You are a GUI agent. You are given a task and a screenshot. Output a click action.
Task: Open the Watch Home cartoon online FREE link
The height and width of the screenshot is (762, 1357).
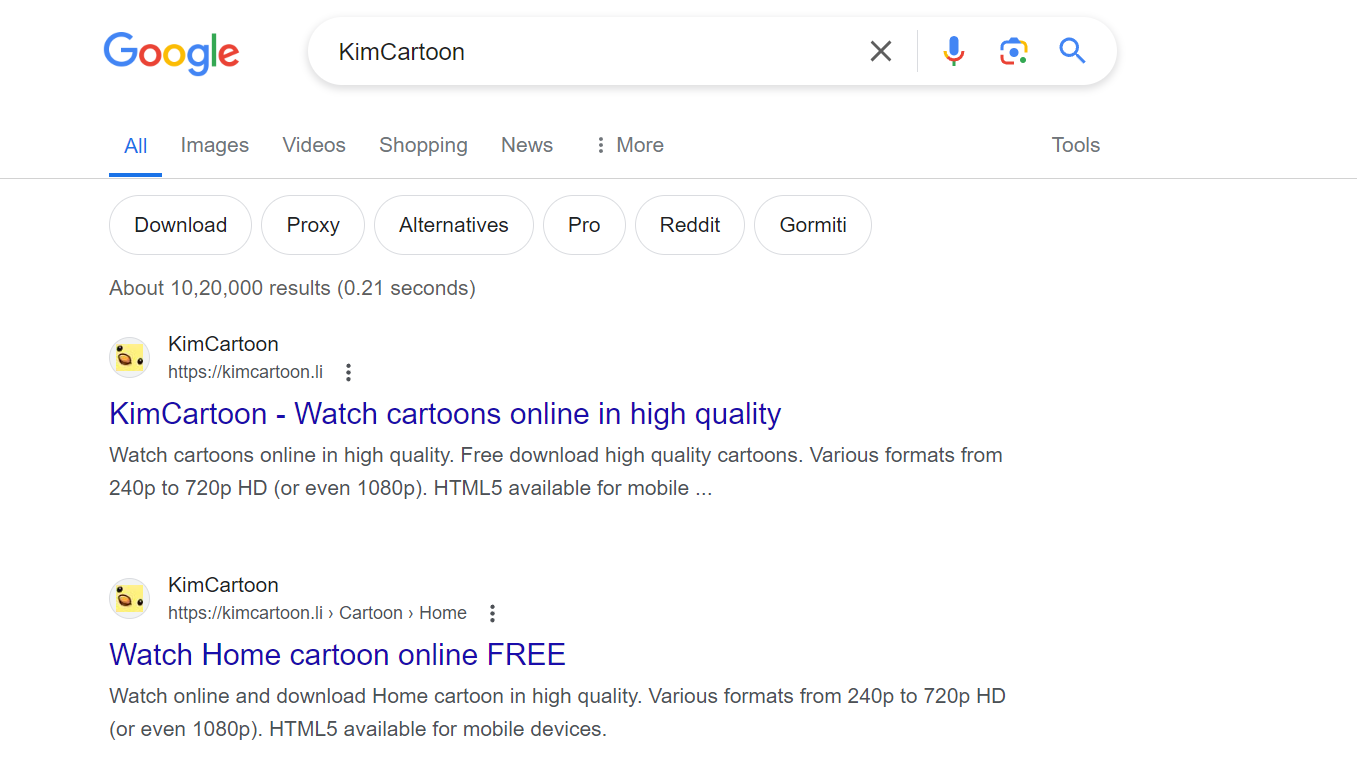[337, 654]
